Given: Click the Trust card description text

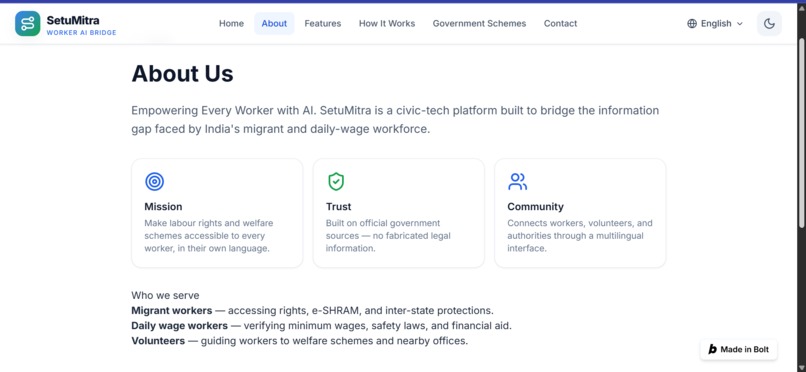Looking at the screenshot, I should 388,236.
